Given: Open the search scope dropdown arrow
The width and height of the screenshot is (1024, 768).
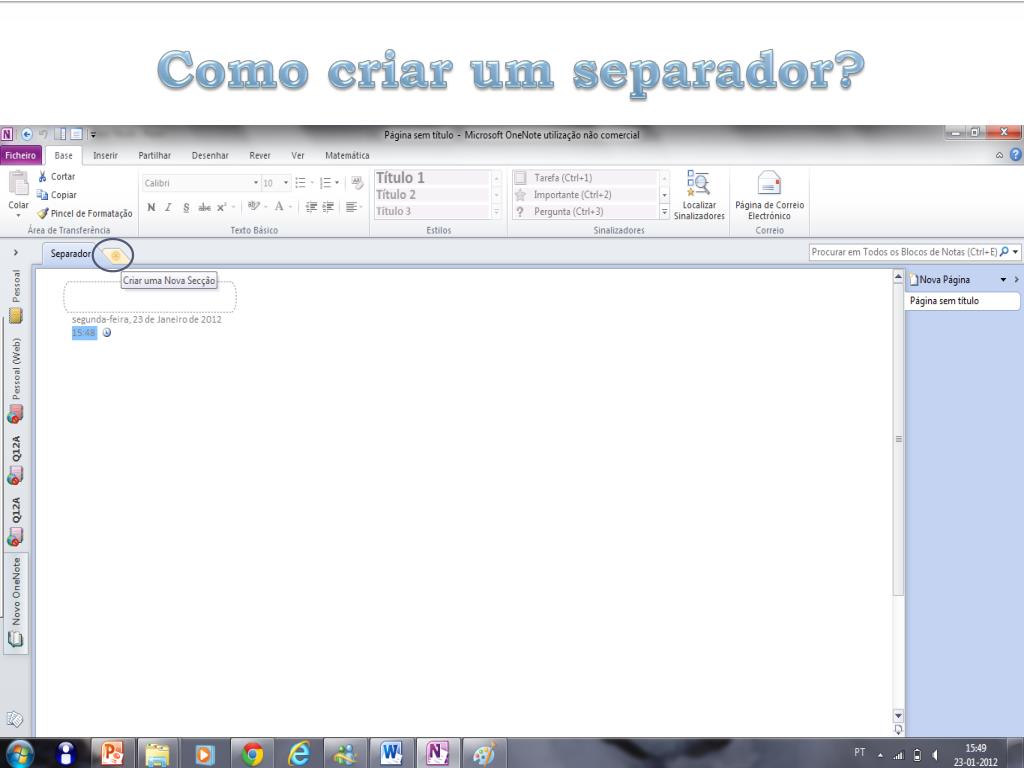Looking at the screenshot, I should pos(1016,252).
